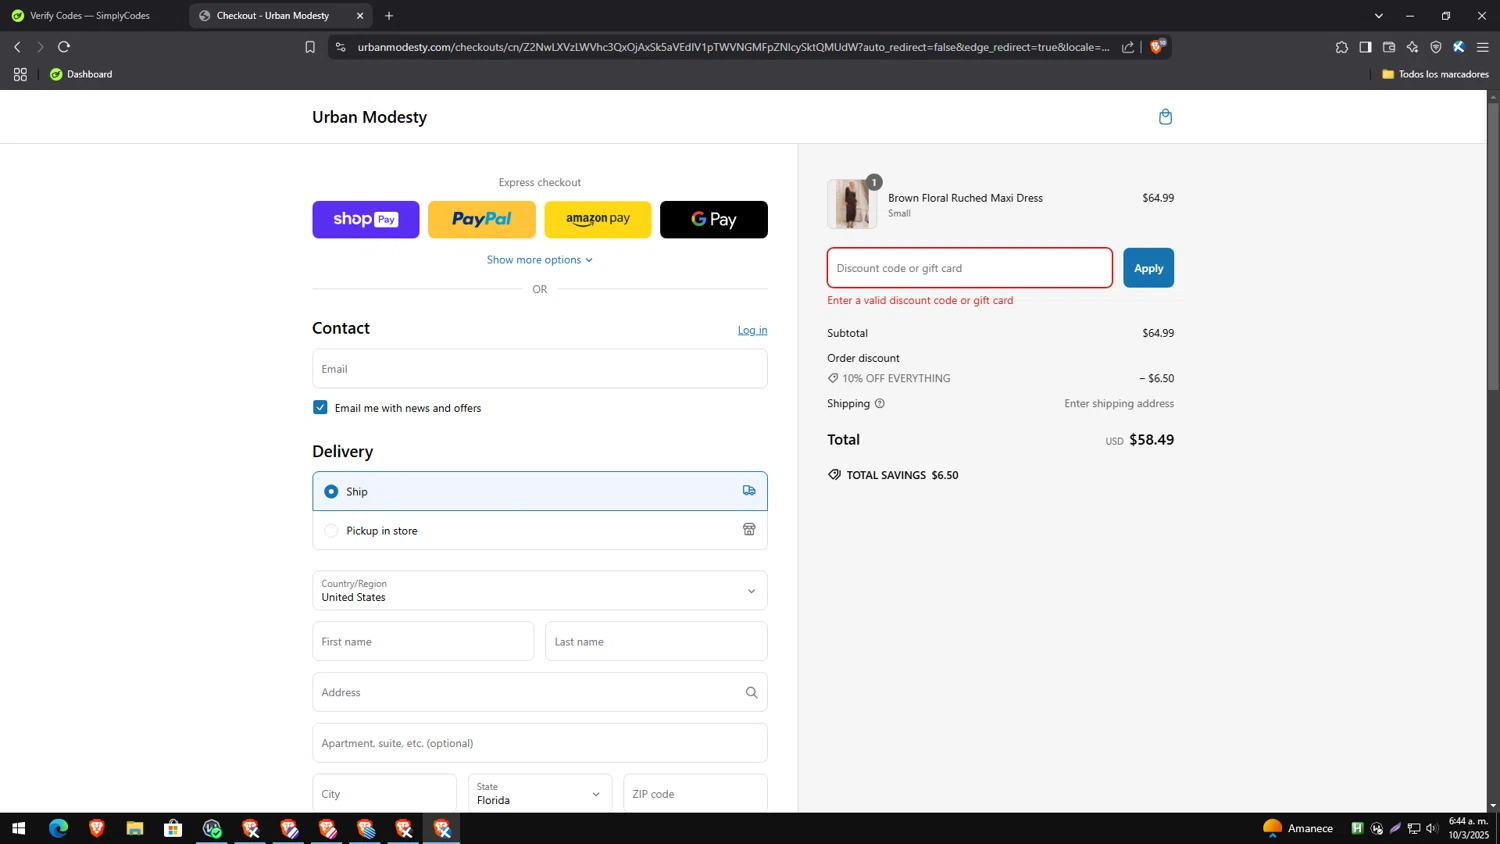This screenshot has height=844, width=1500.
Task: Select Pickup in store radio button
Action: pyautogui.click(x=331, y=531)
